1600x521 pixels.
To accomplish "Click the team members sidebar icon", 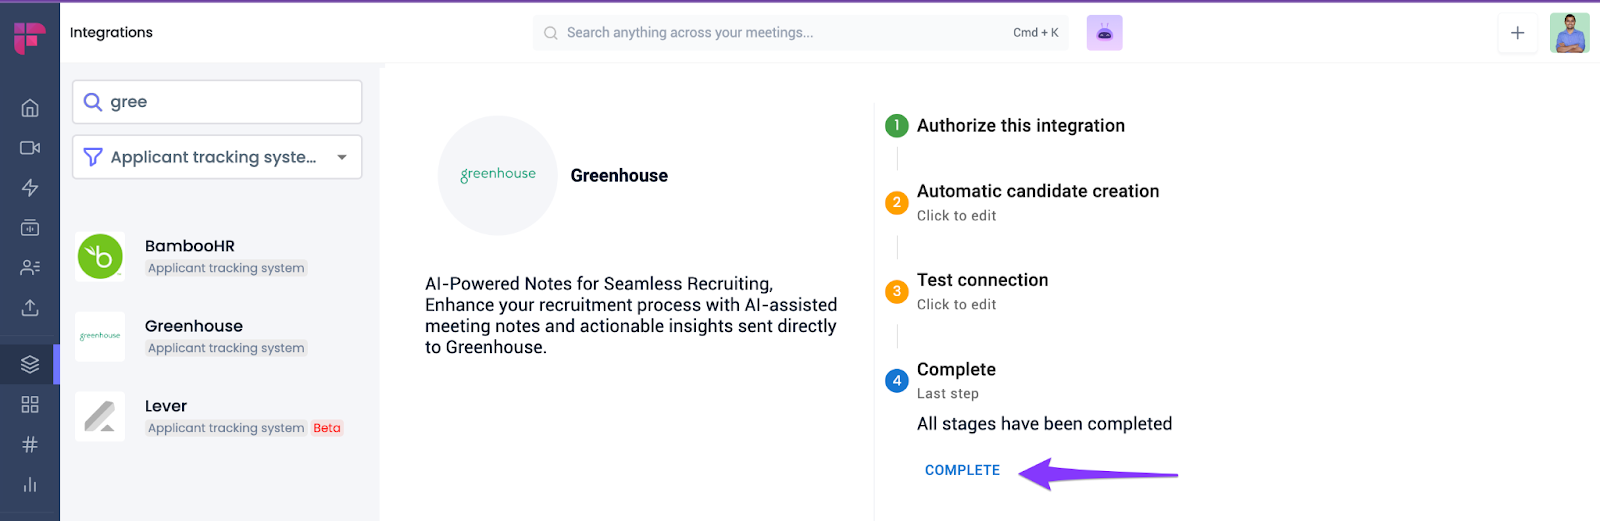I will pyautogui.click(x=30, y=267).
